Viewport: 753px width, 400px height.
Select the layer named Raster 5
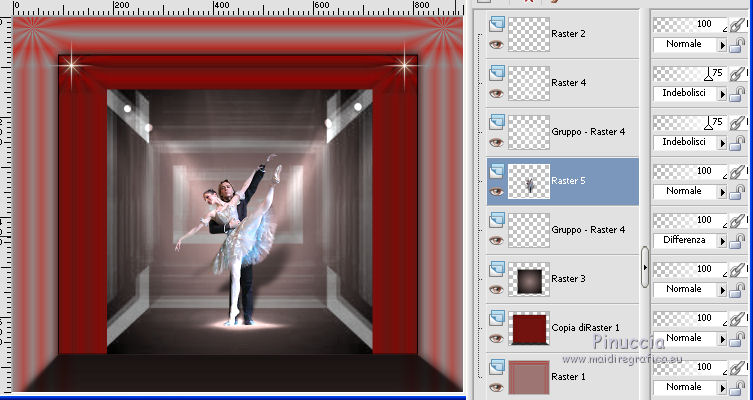tap(568, 181)
